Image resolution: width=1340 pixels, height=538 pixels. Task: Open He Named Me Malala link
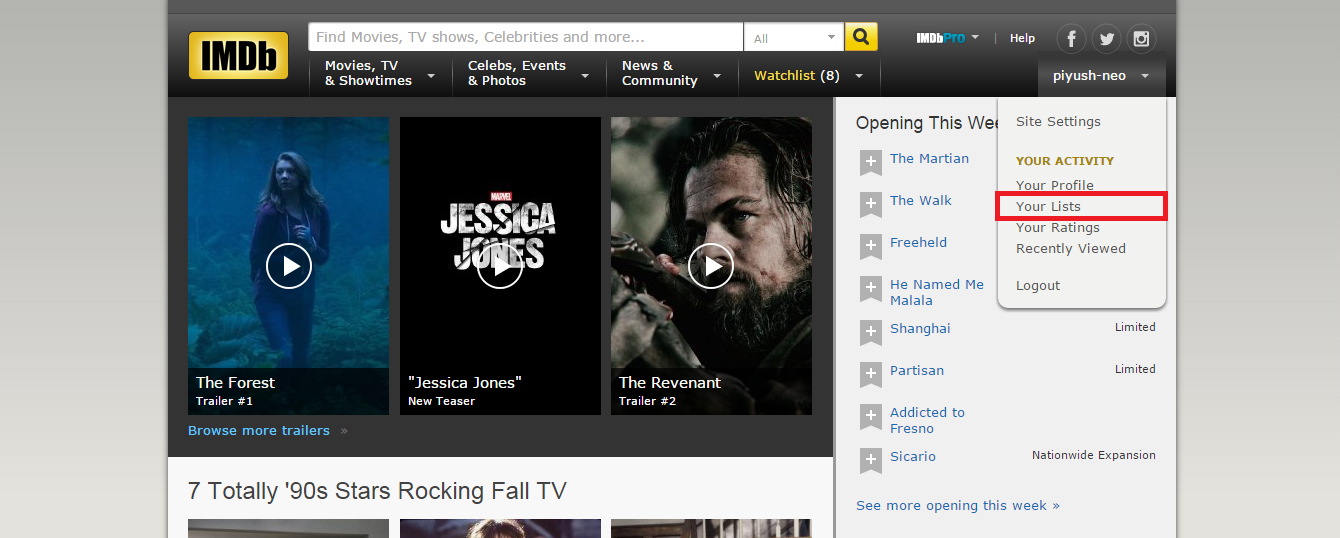click(x=937, y=293)
